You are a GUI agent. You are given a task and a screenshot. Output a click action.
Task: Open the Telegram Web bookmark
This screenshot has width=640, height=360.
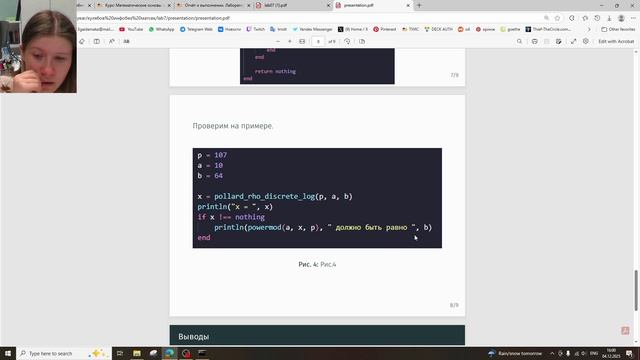(196, 29)
